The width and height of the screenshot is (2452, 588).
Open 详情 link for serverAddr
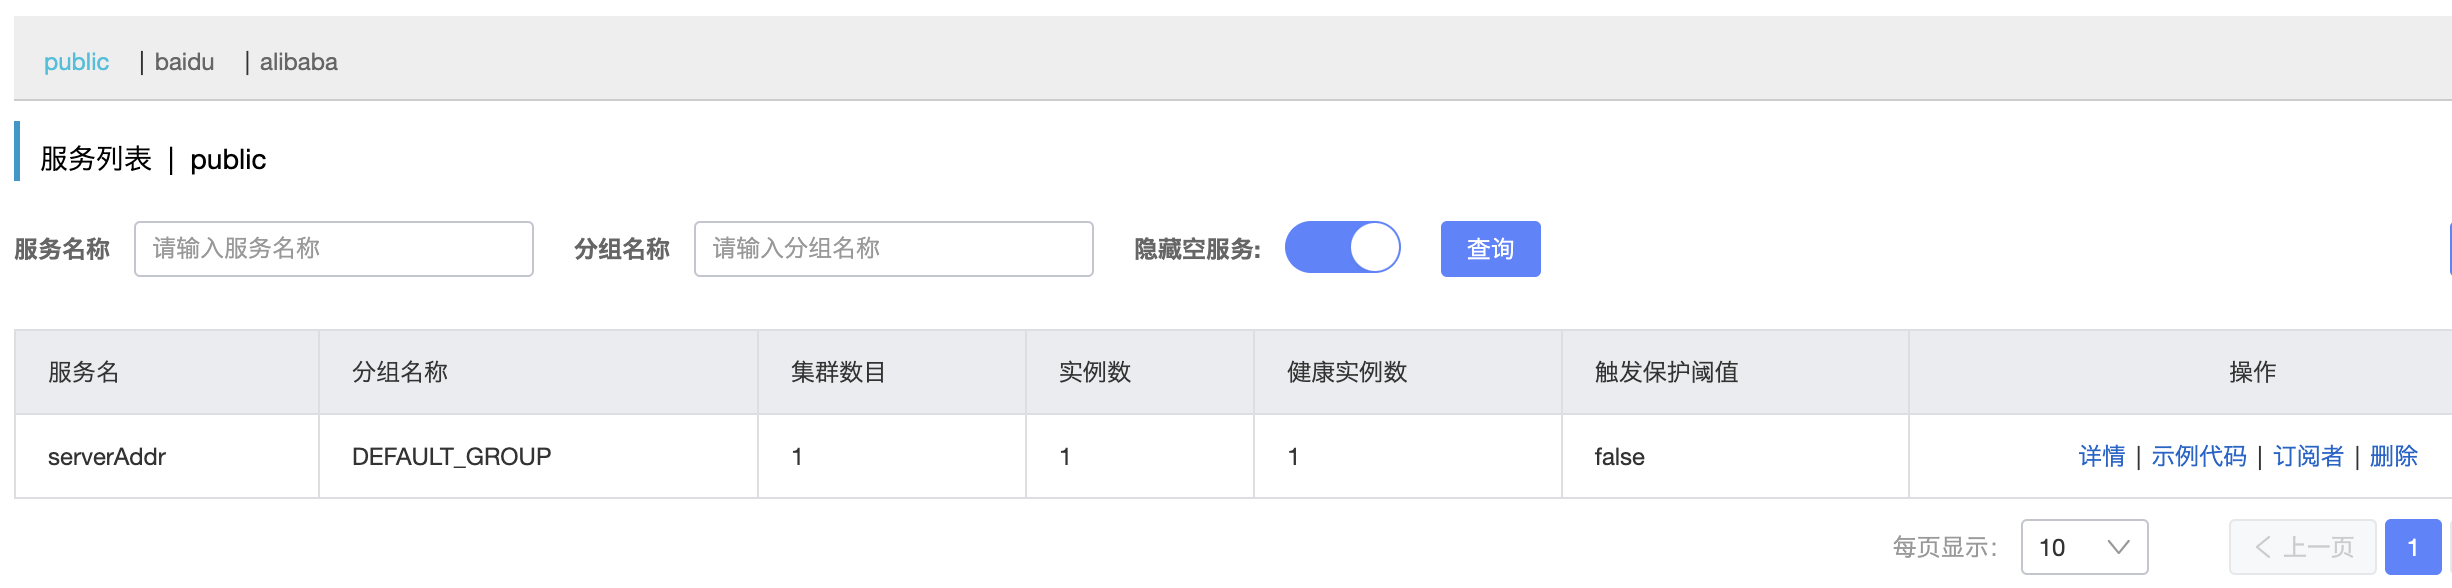point(2102,457)
